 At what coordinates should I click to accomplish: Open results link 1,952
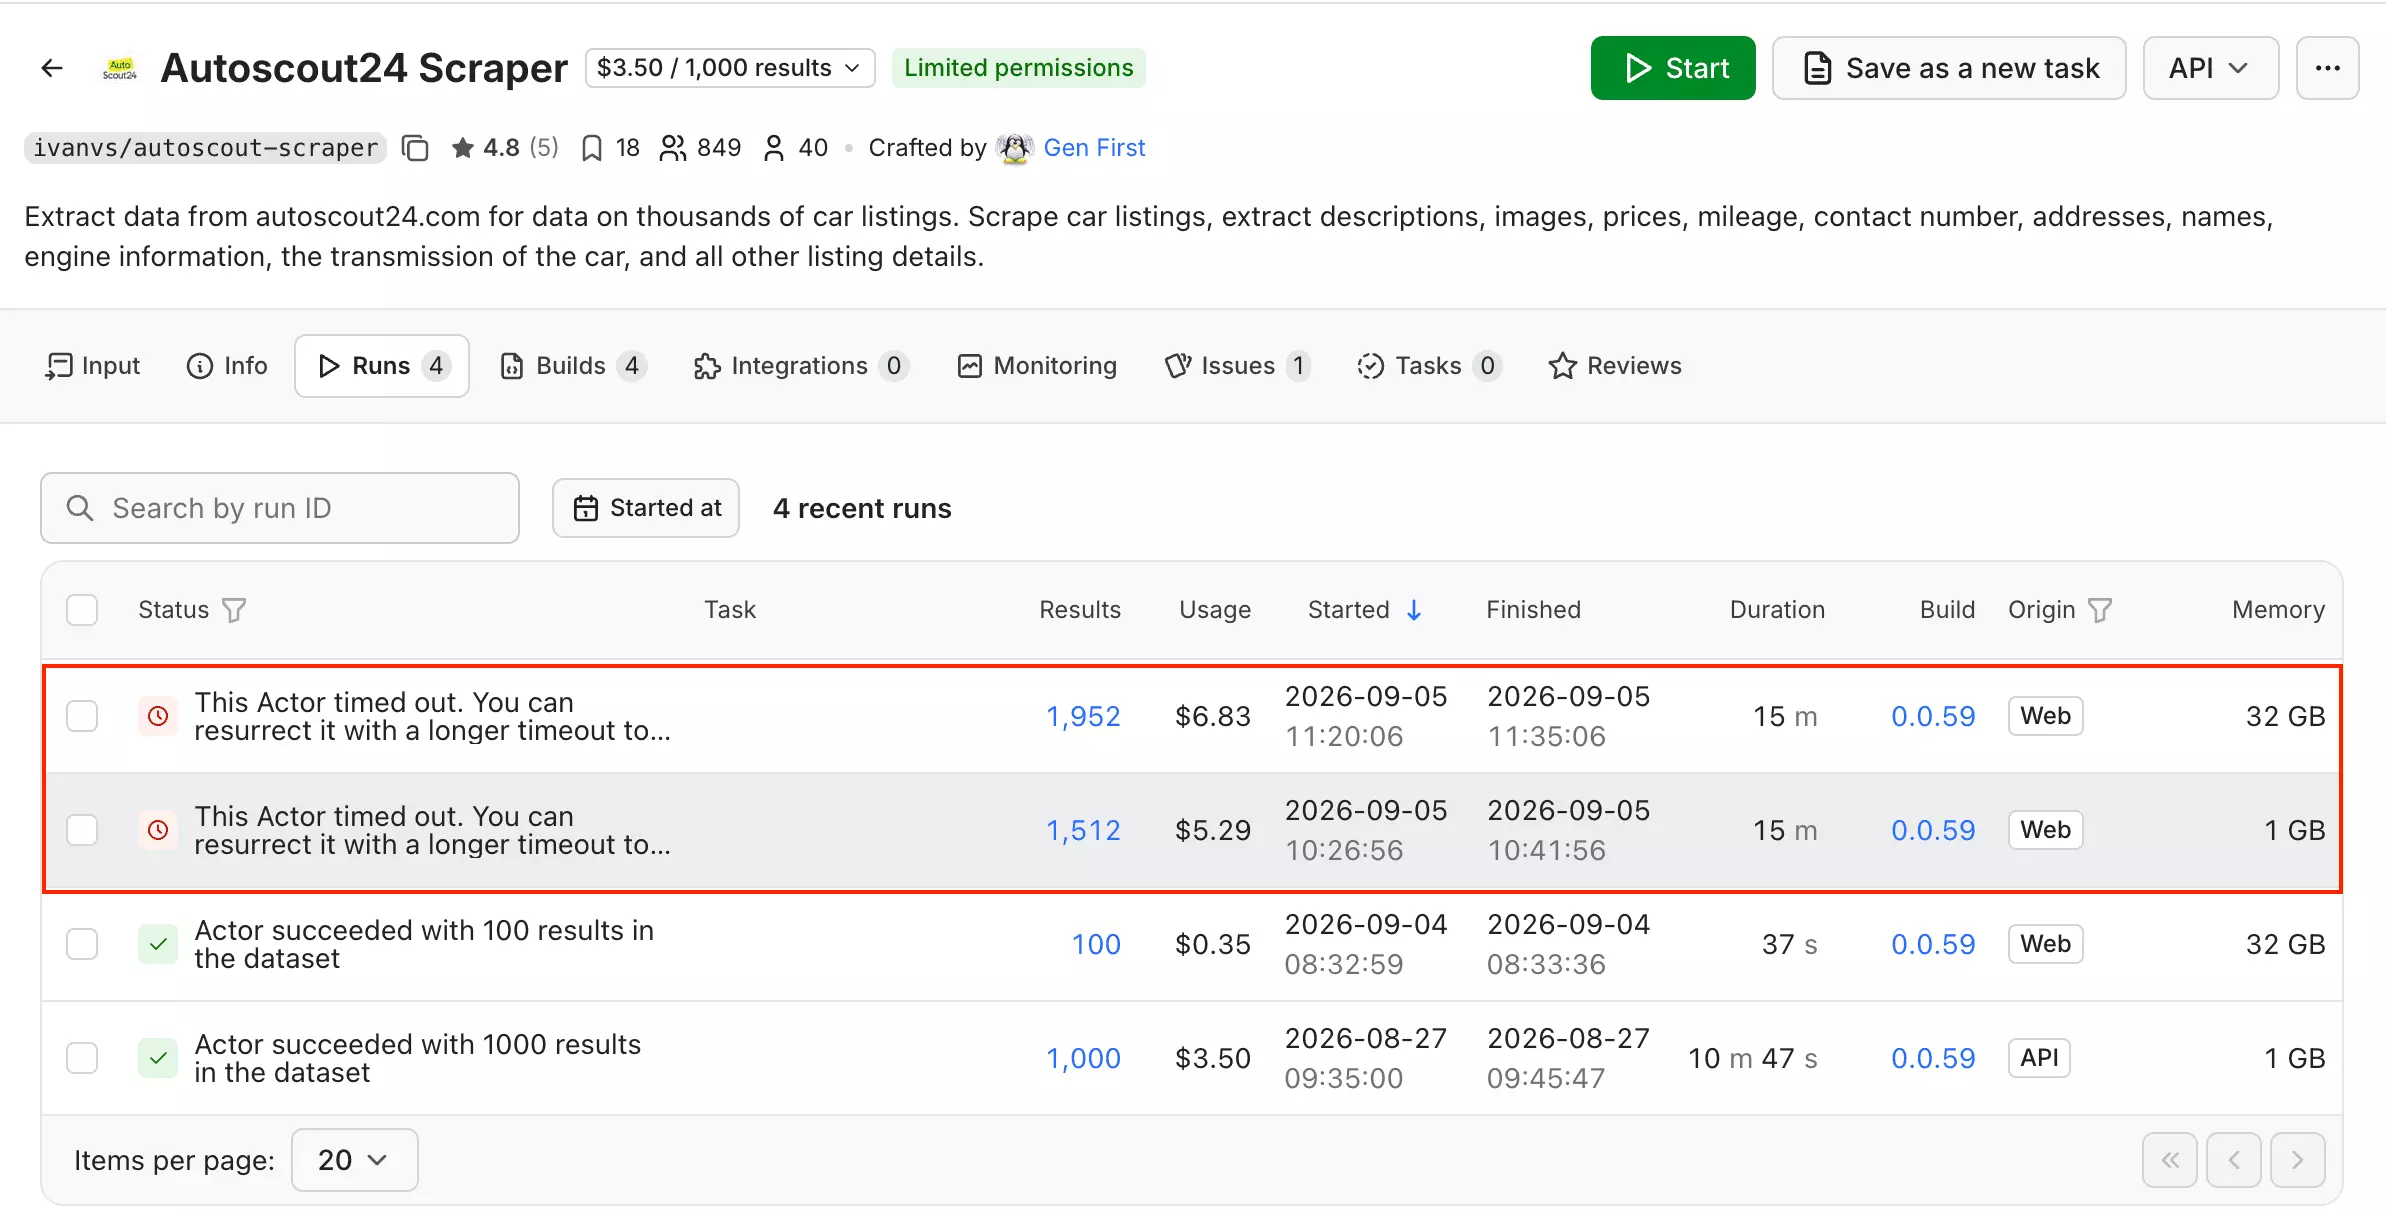point(1083,716)
